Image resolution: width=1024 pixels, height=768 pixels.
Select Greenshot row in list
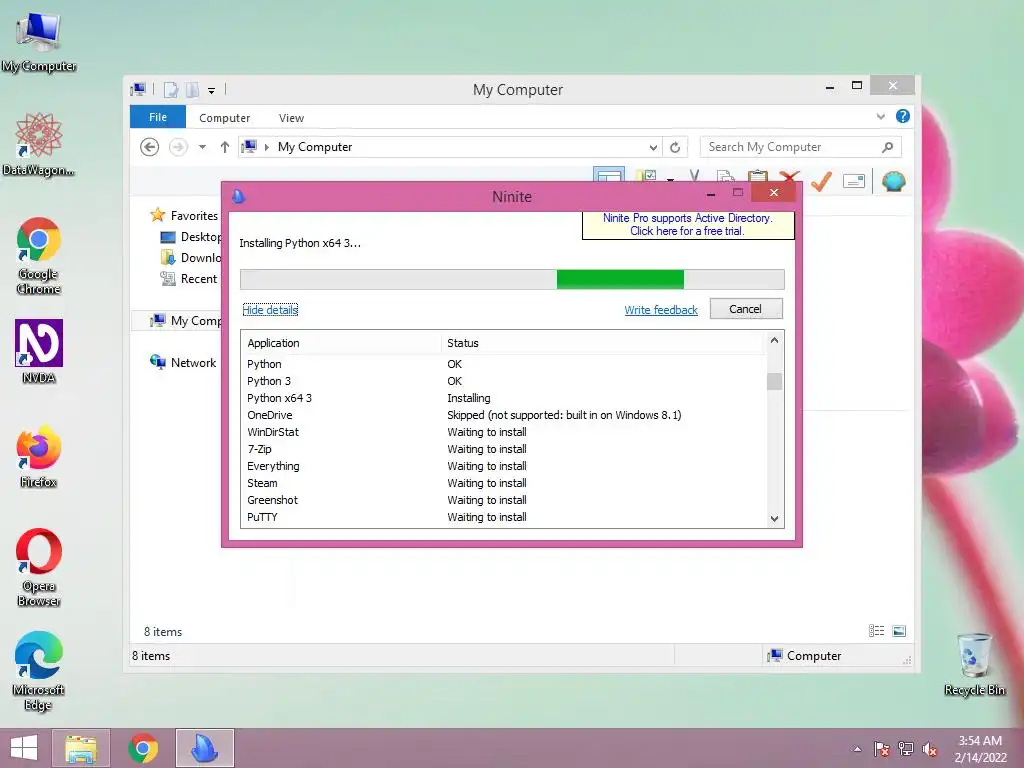pos(504,500)
